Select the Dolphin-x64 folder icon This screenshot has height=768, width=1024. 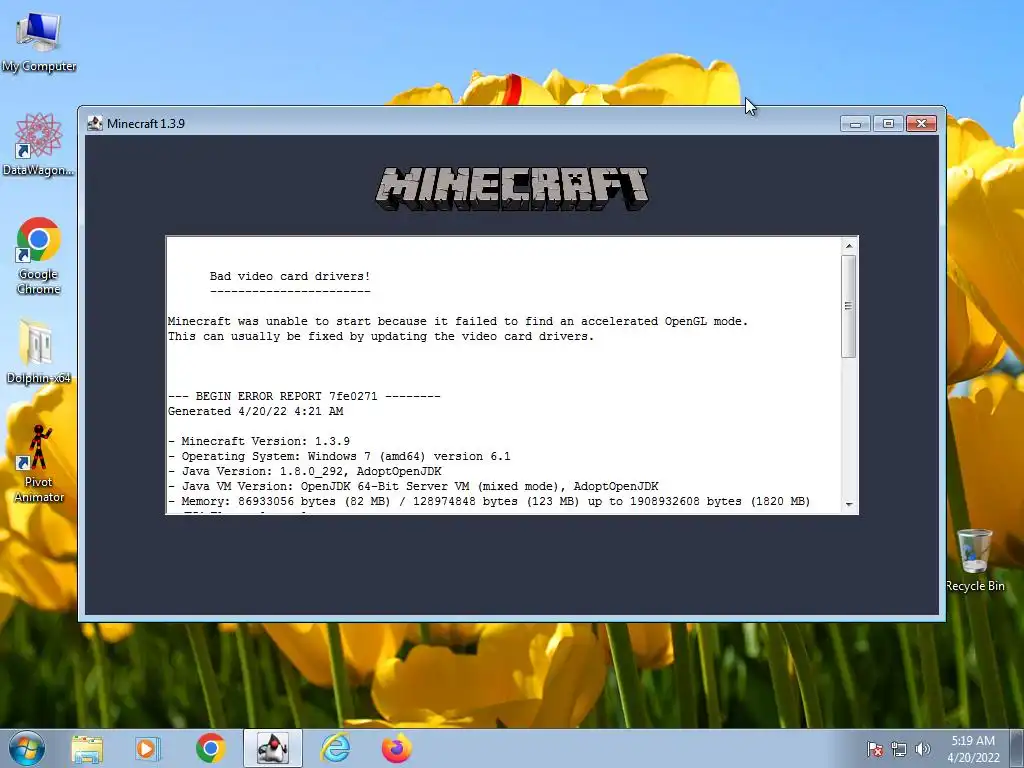(x=39, y=351)
